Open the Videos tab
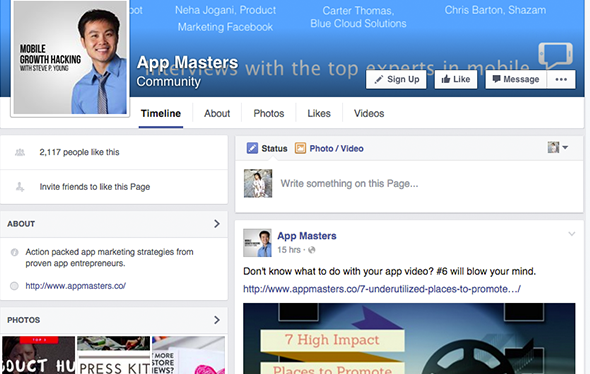590x374 pixels. click(369, 114)
